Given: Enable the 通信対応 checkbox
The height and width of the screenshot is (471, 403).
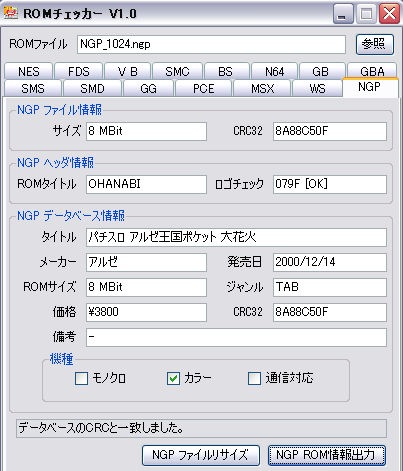Looking at the screenshot, I should pyautogui.click(x=254, y=379).
